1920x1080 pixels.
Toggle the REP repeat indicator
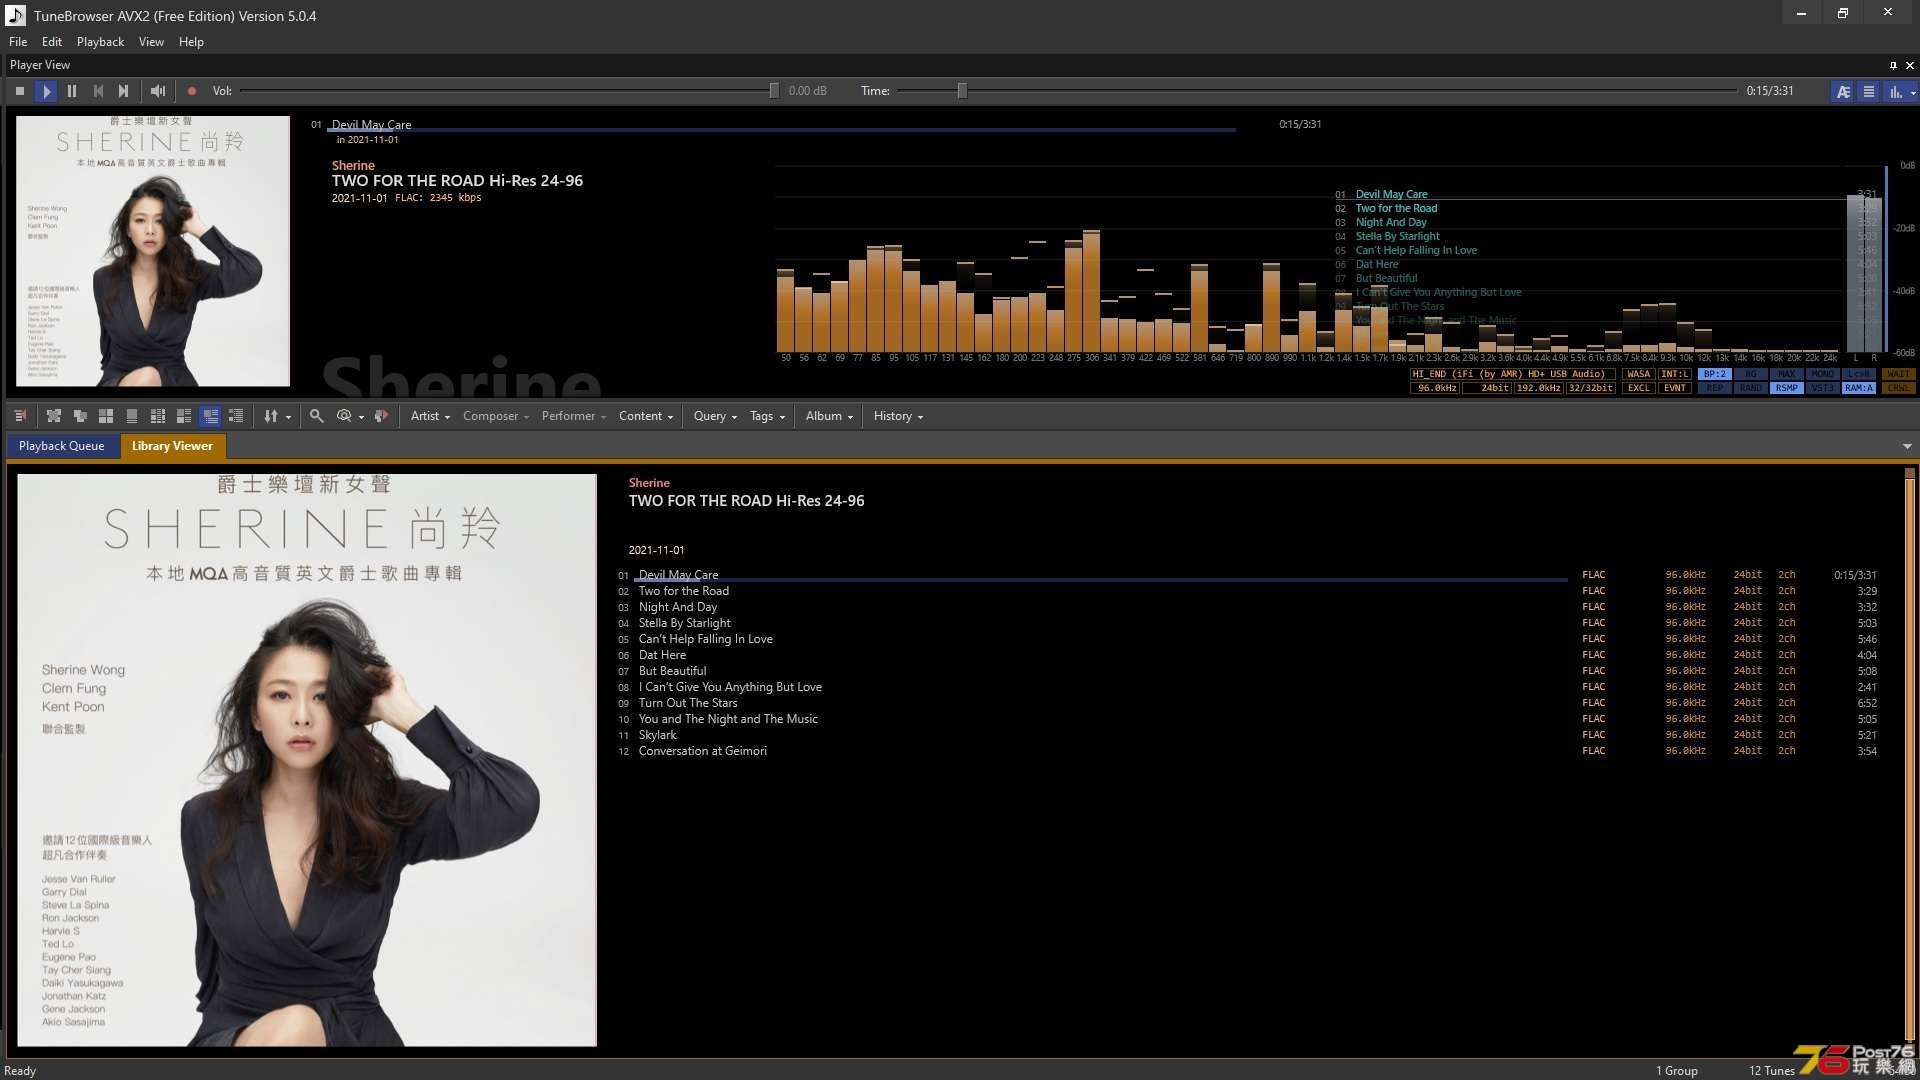[x=1715, y=388]
